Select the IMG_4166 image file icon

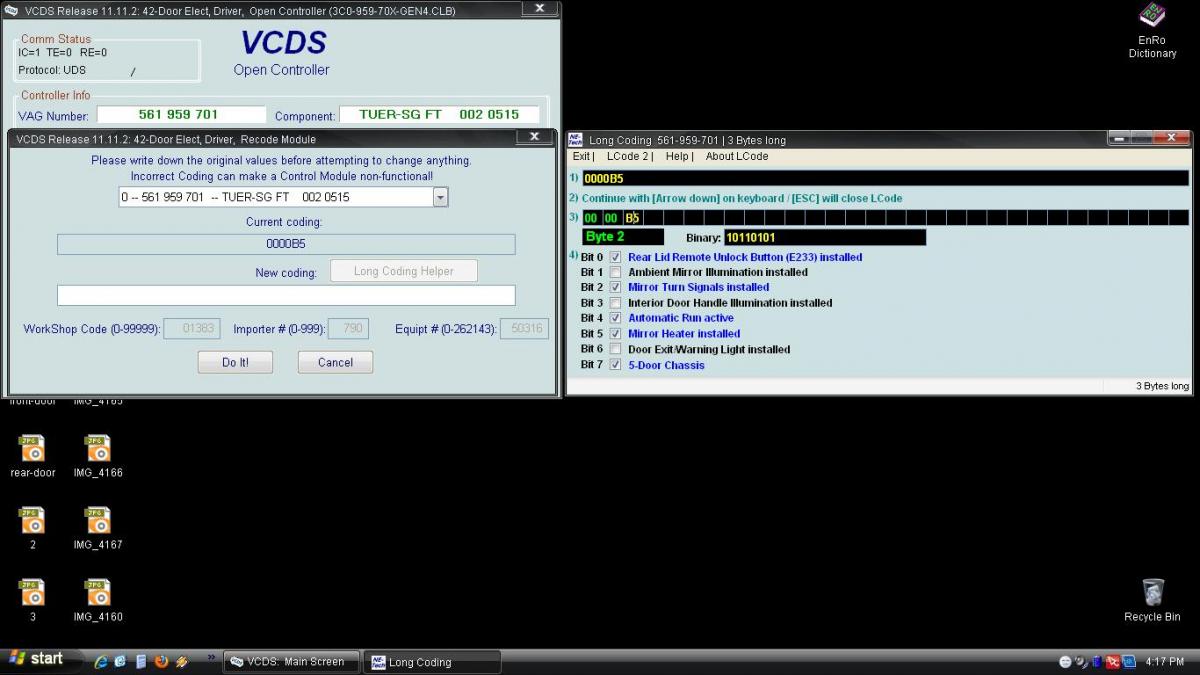(x=98, y=456)
